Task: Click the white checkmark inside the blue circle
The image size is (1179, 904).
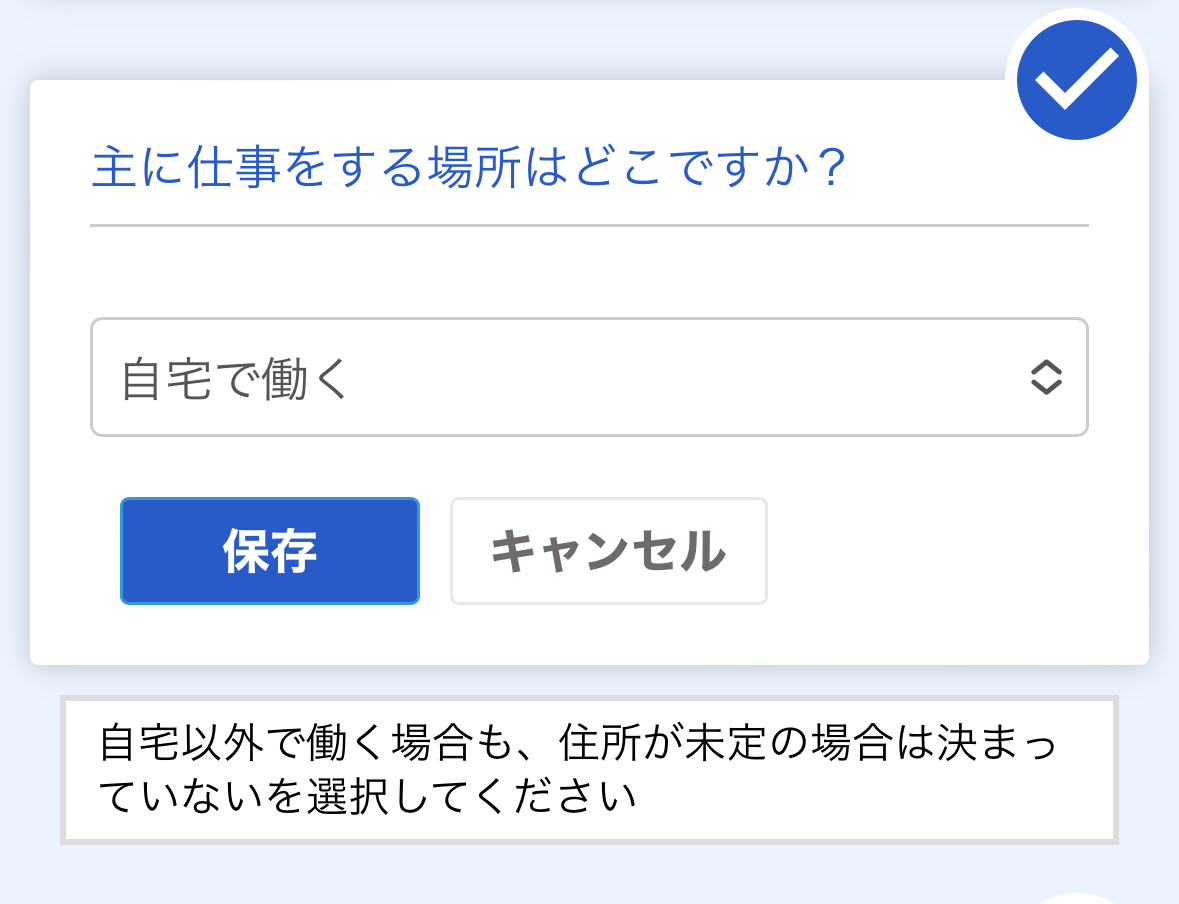Action: tap(1076, 78)
